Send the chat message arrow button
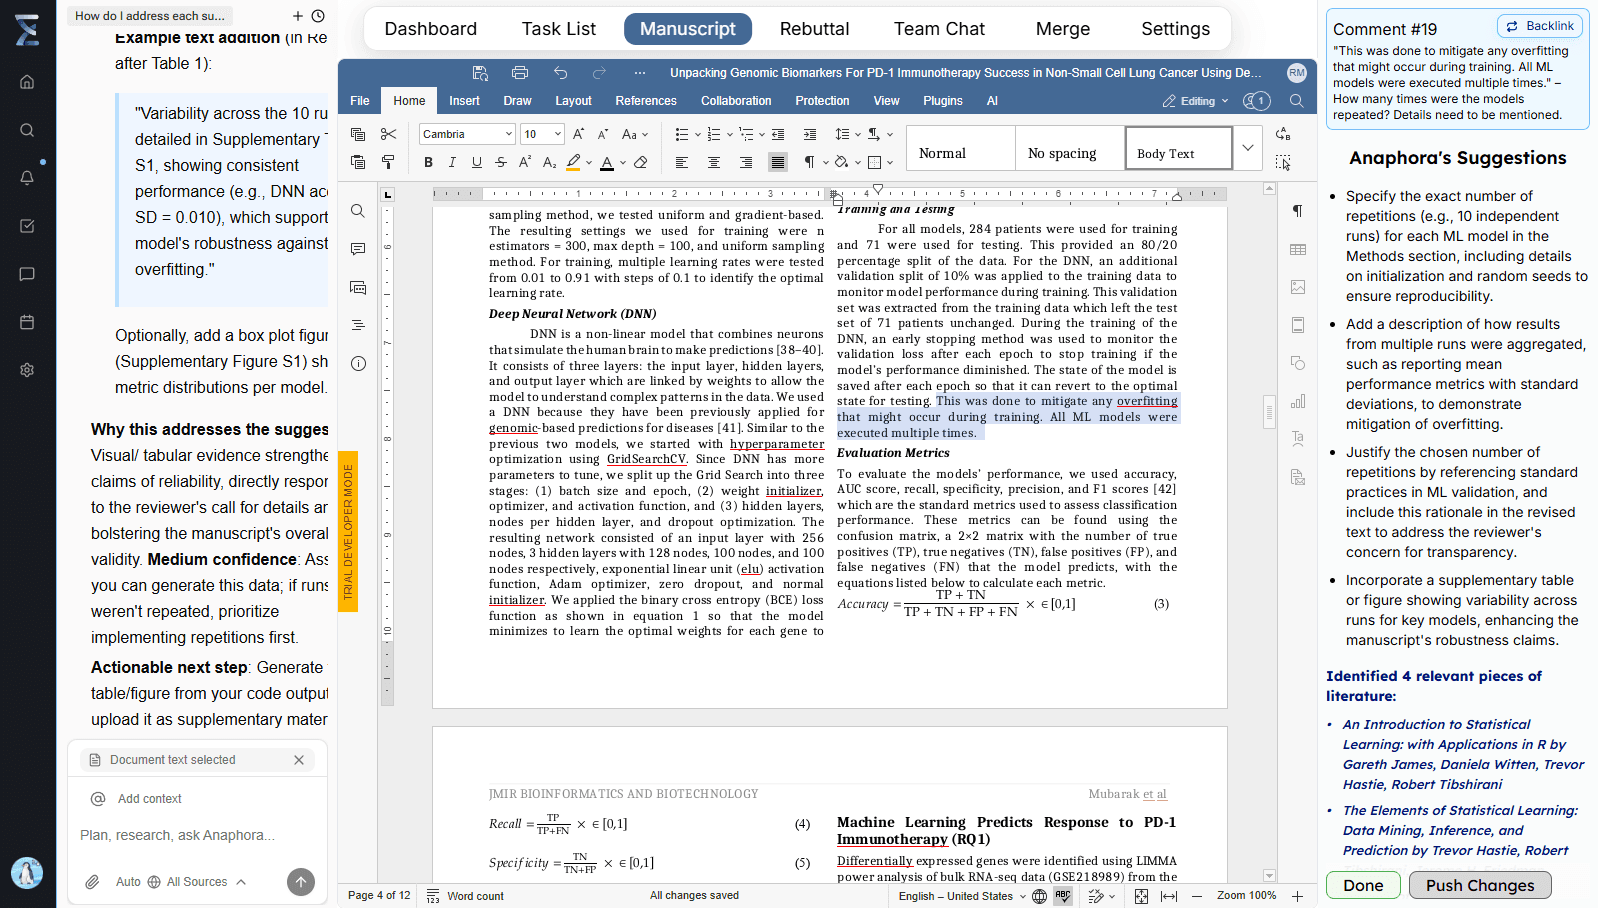The width and height of the screenshot is (1598, 908). point(301,881)
